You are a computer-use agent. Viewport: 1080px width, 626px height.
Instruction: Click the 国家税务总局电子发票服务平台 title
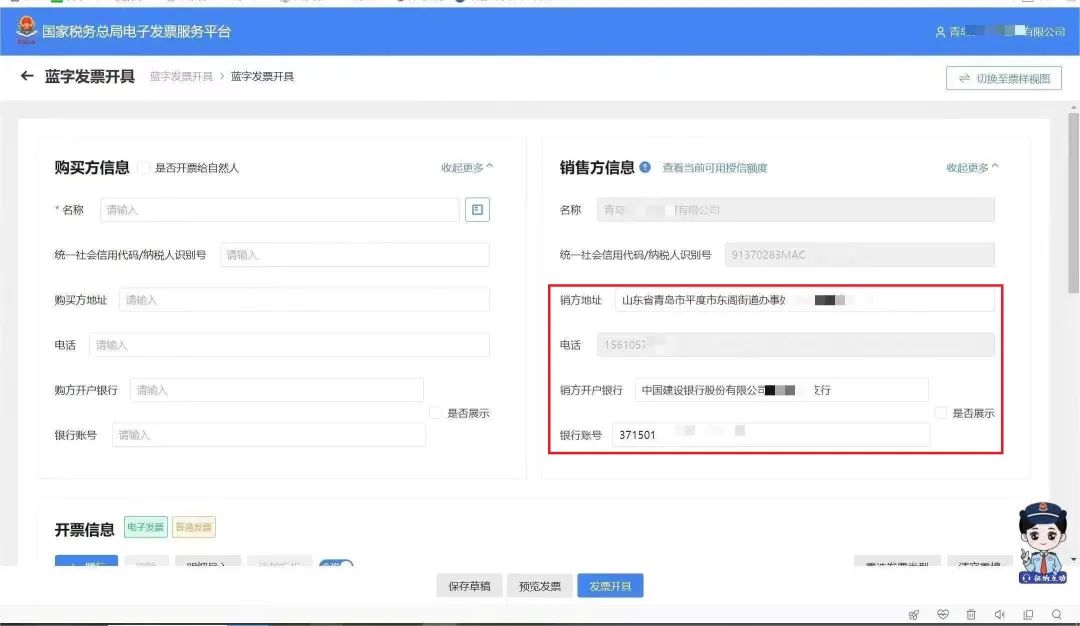[136, 32]
